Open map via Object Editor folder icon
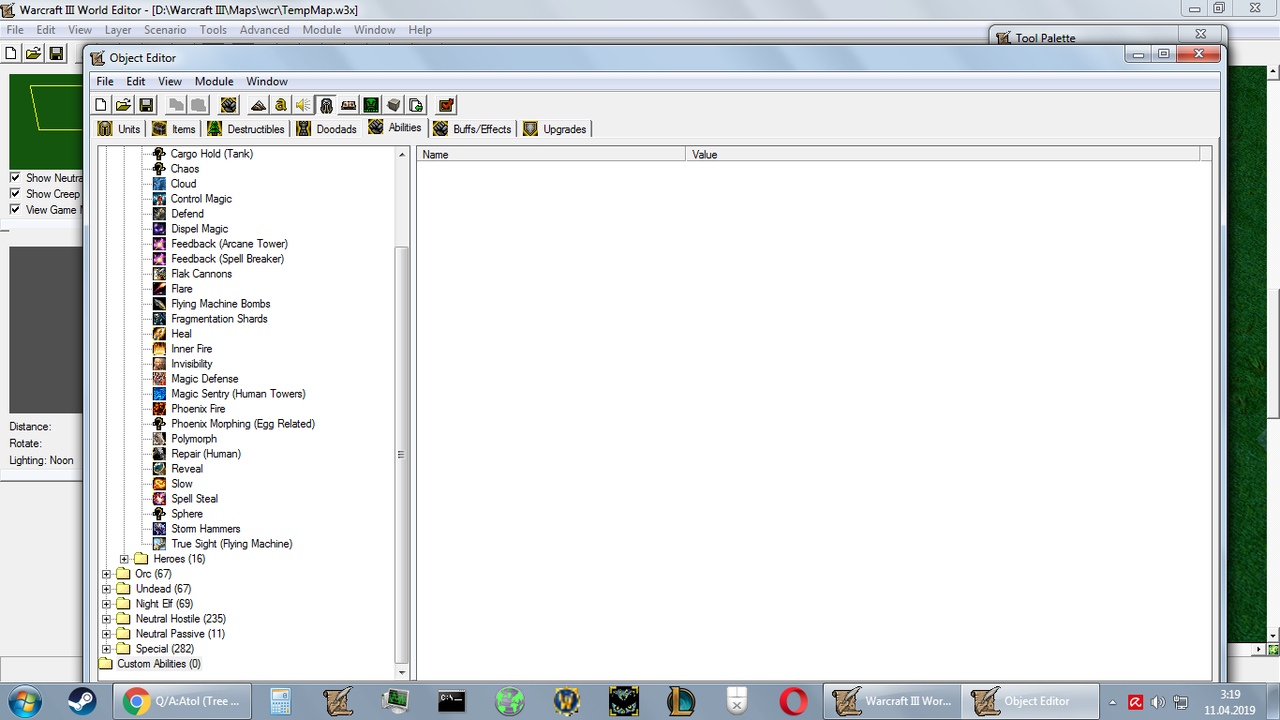 coord(123,105)
